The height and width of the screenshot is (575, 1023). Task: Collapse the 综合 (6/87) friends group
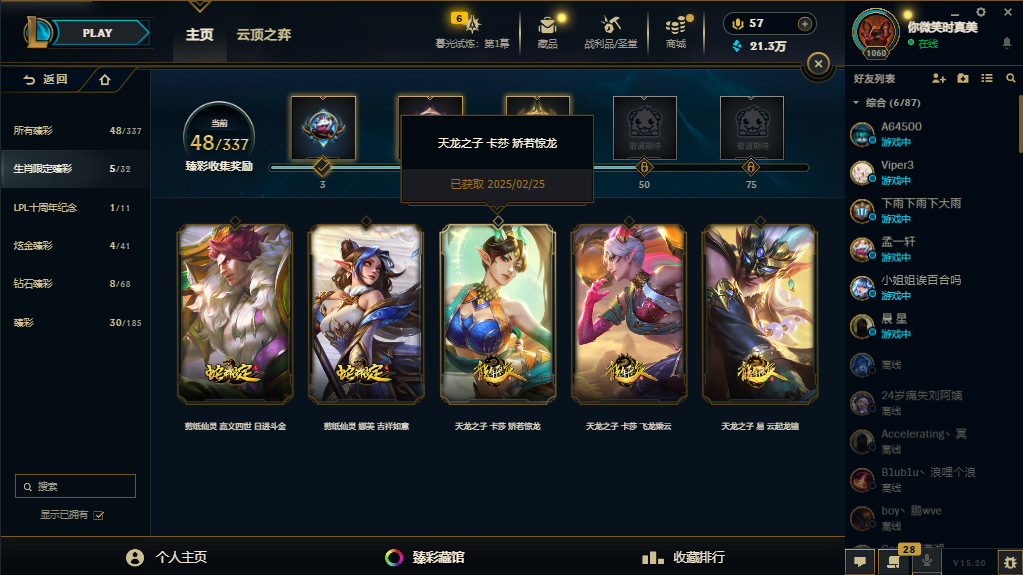point(856,102)
